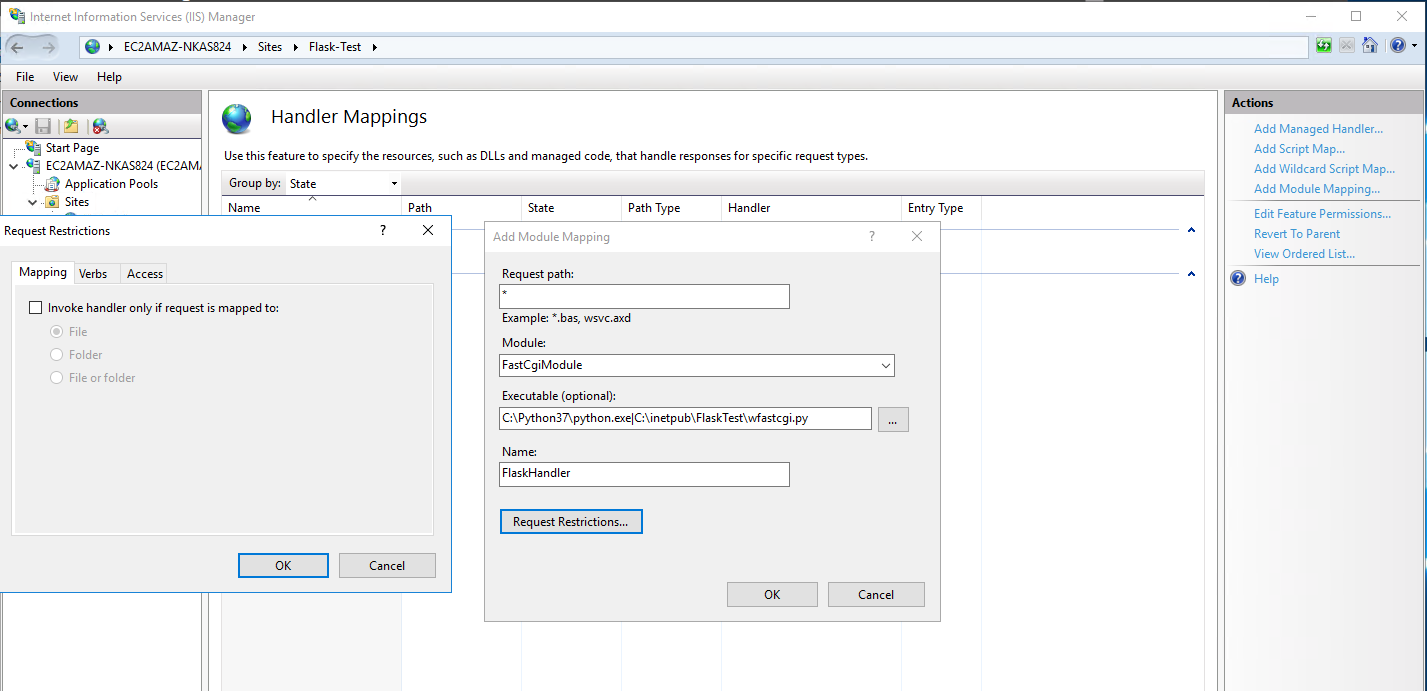Open View Ordered List
Viewport: 1427px width, 691px height.
point(1304,254)
